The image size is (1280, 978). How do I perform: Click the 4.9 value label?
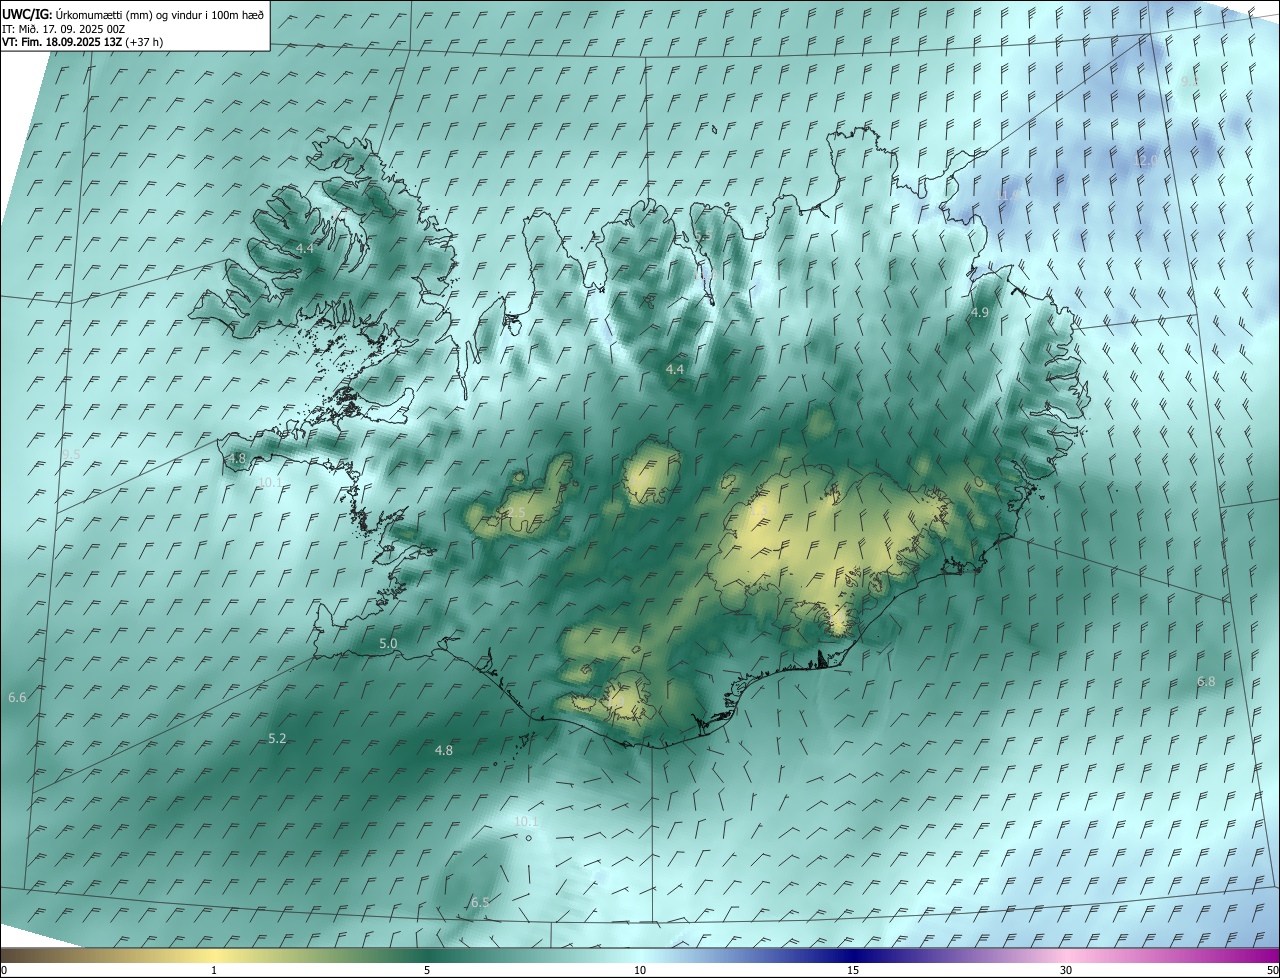coord(980,313)
